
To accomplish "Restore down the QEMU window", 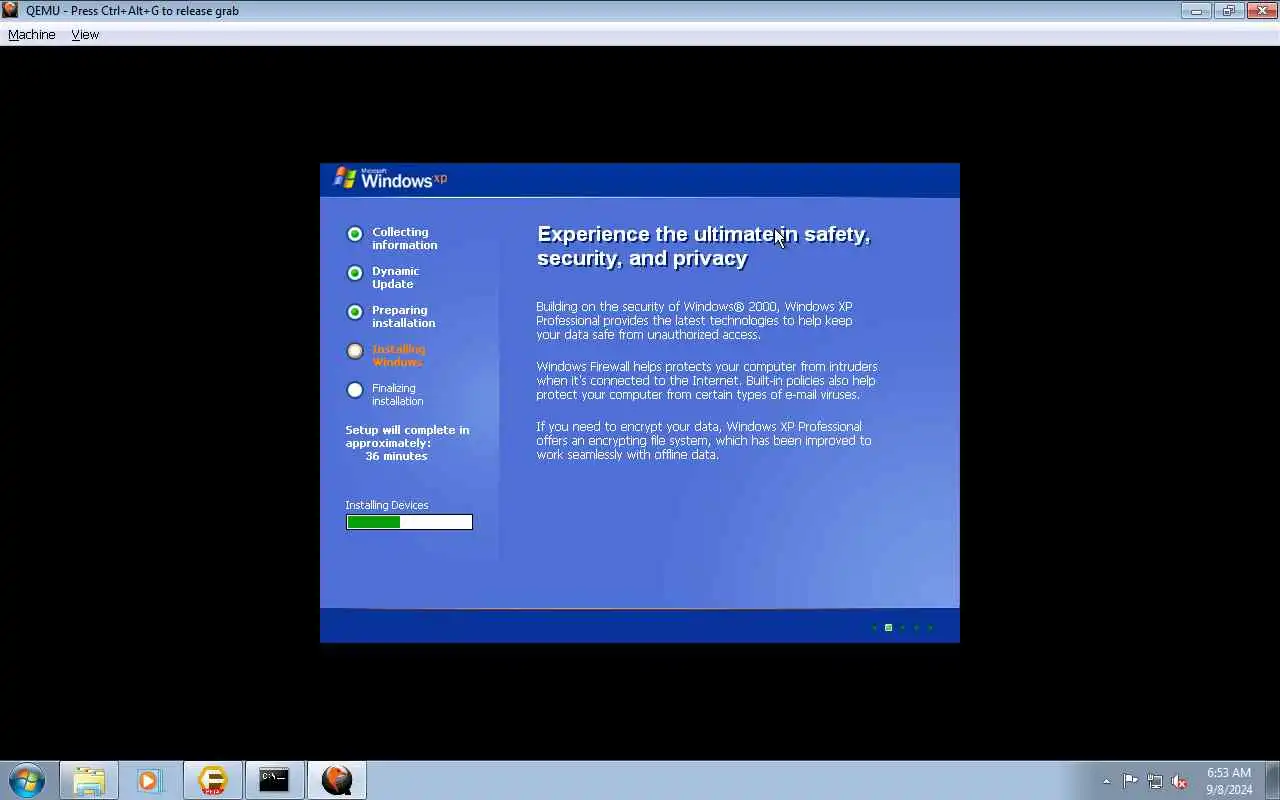I will click(1228, 11).
